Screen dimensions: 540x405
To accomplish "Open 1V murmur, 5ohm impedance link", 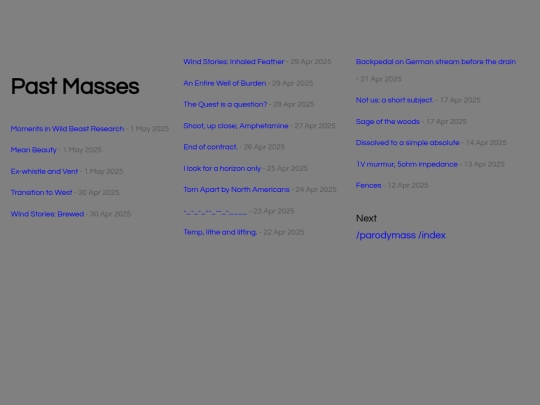I will pyautogui.click(x=407, y=164).
